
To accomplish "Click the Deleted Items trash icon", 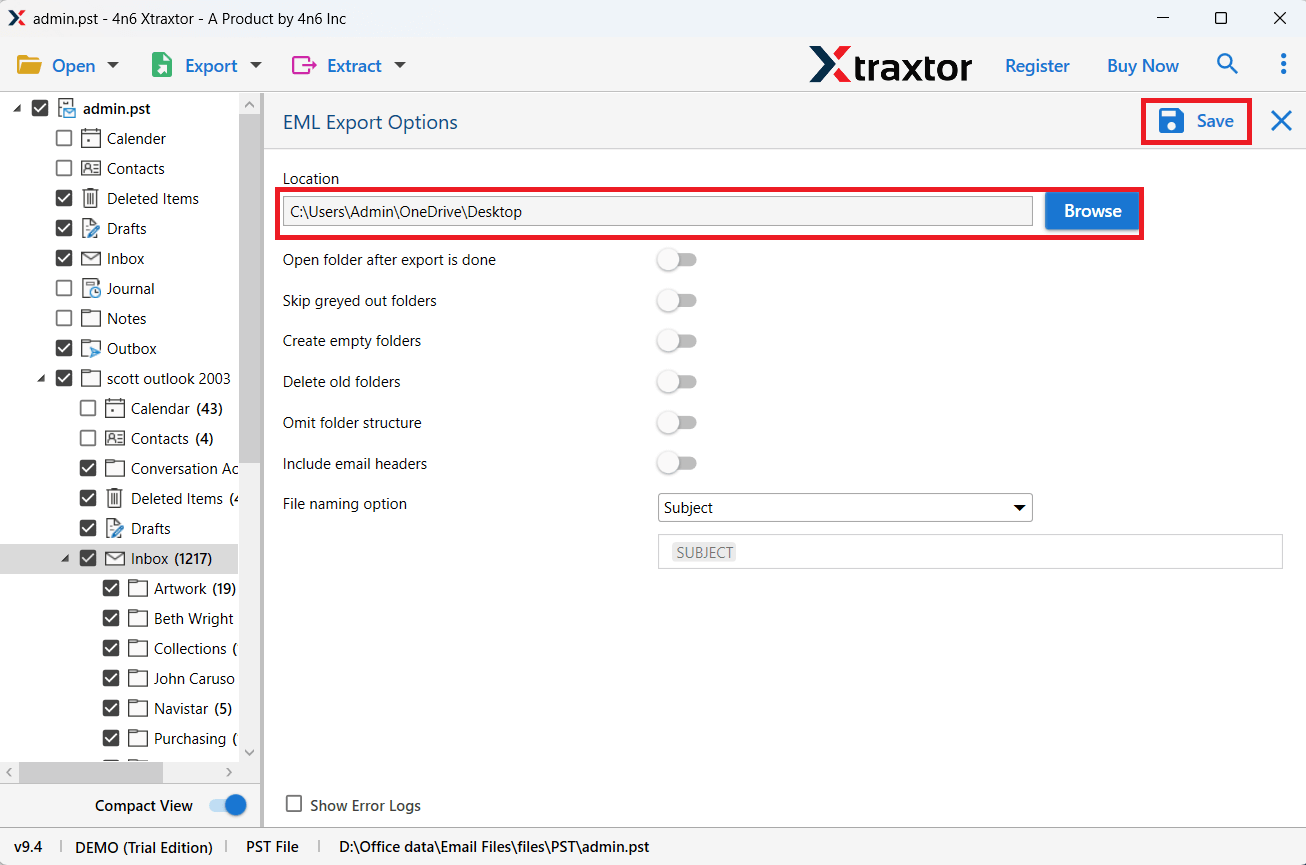I will (x=91, y=199).
